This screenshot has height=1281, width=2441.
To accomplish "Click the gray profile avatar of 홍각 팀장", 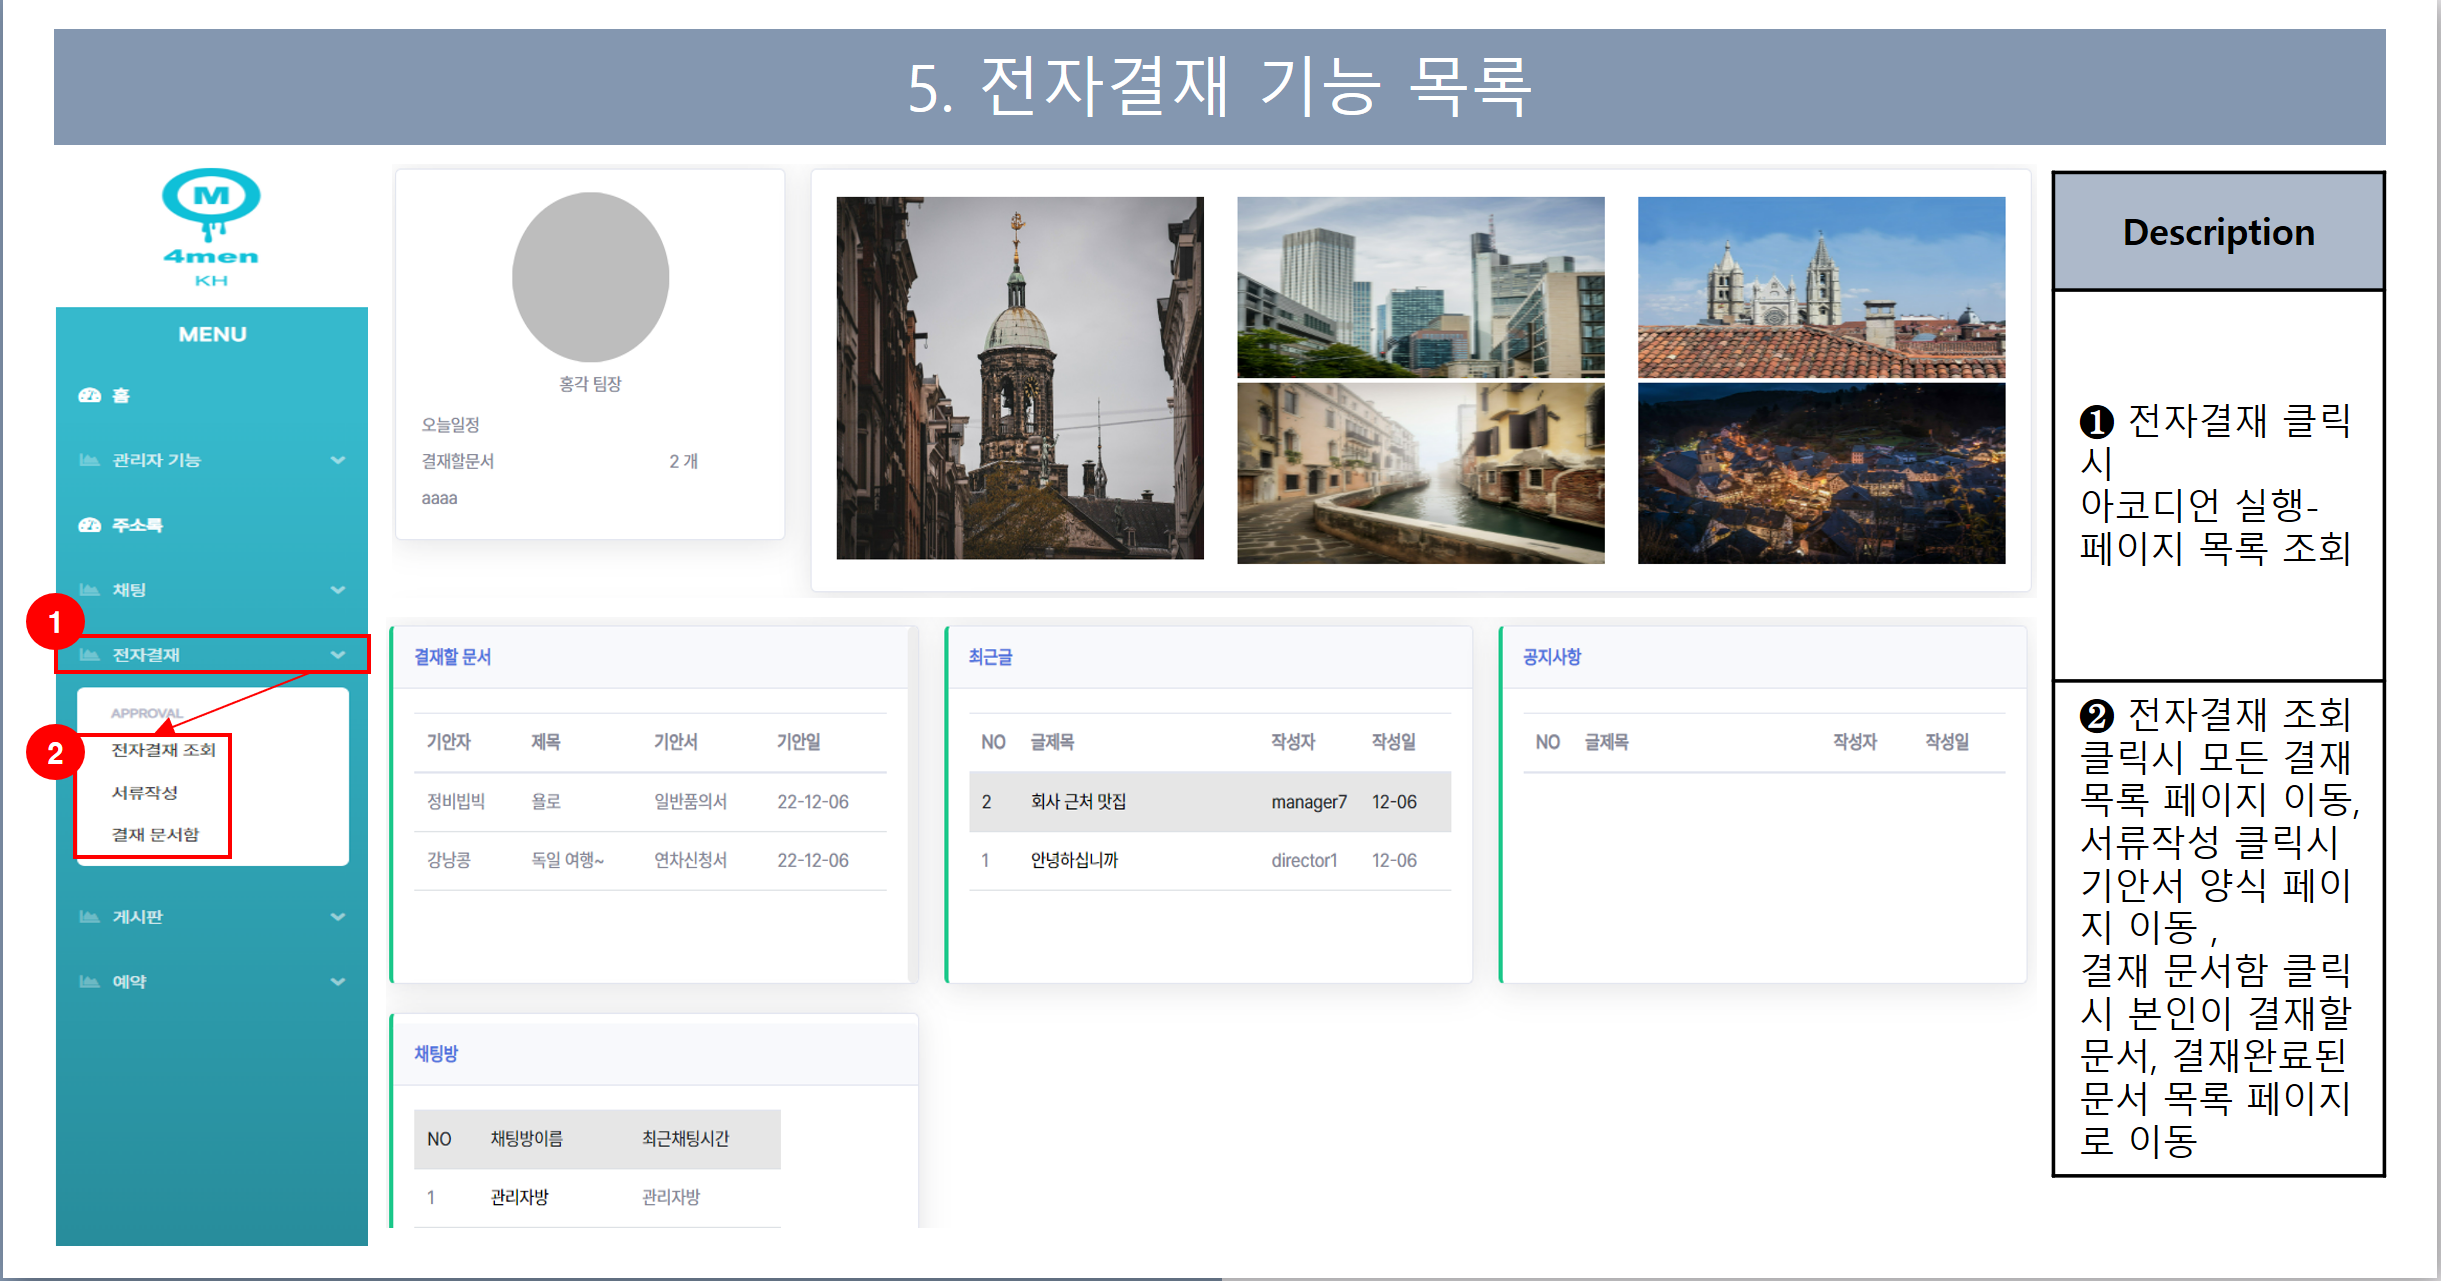I will 590,277.
